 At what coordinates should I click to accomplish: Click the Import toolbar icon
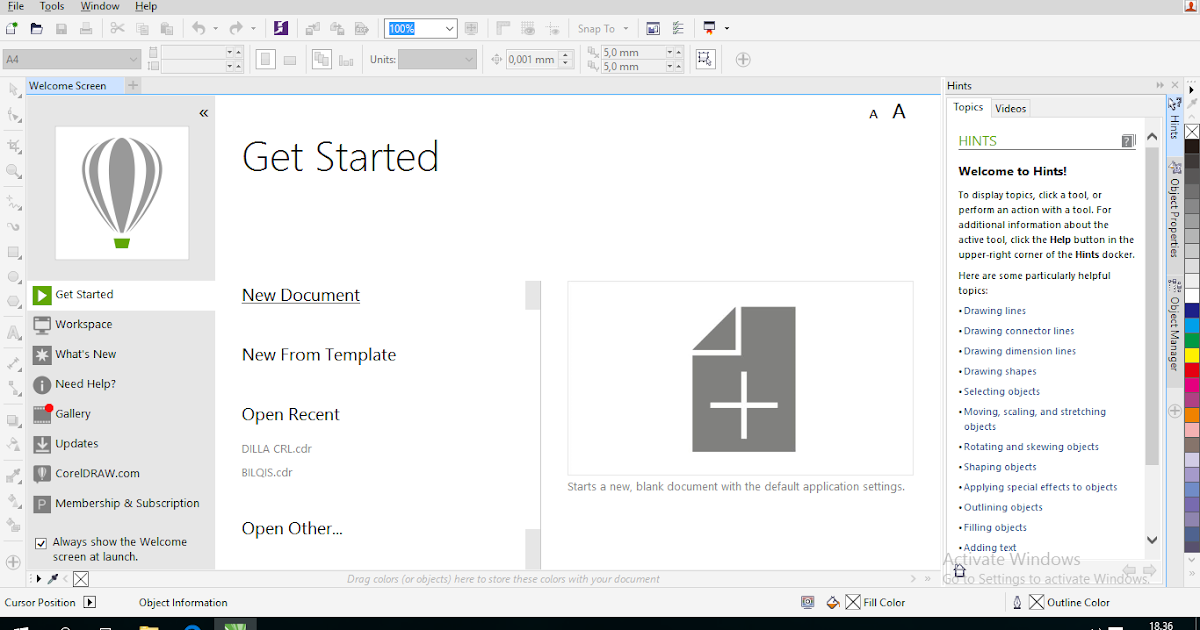314,29
